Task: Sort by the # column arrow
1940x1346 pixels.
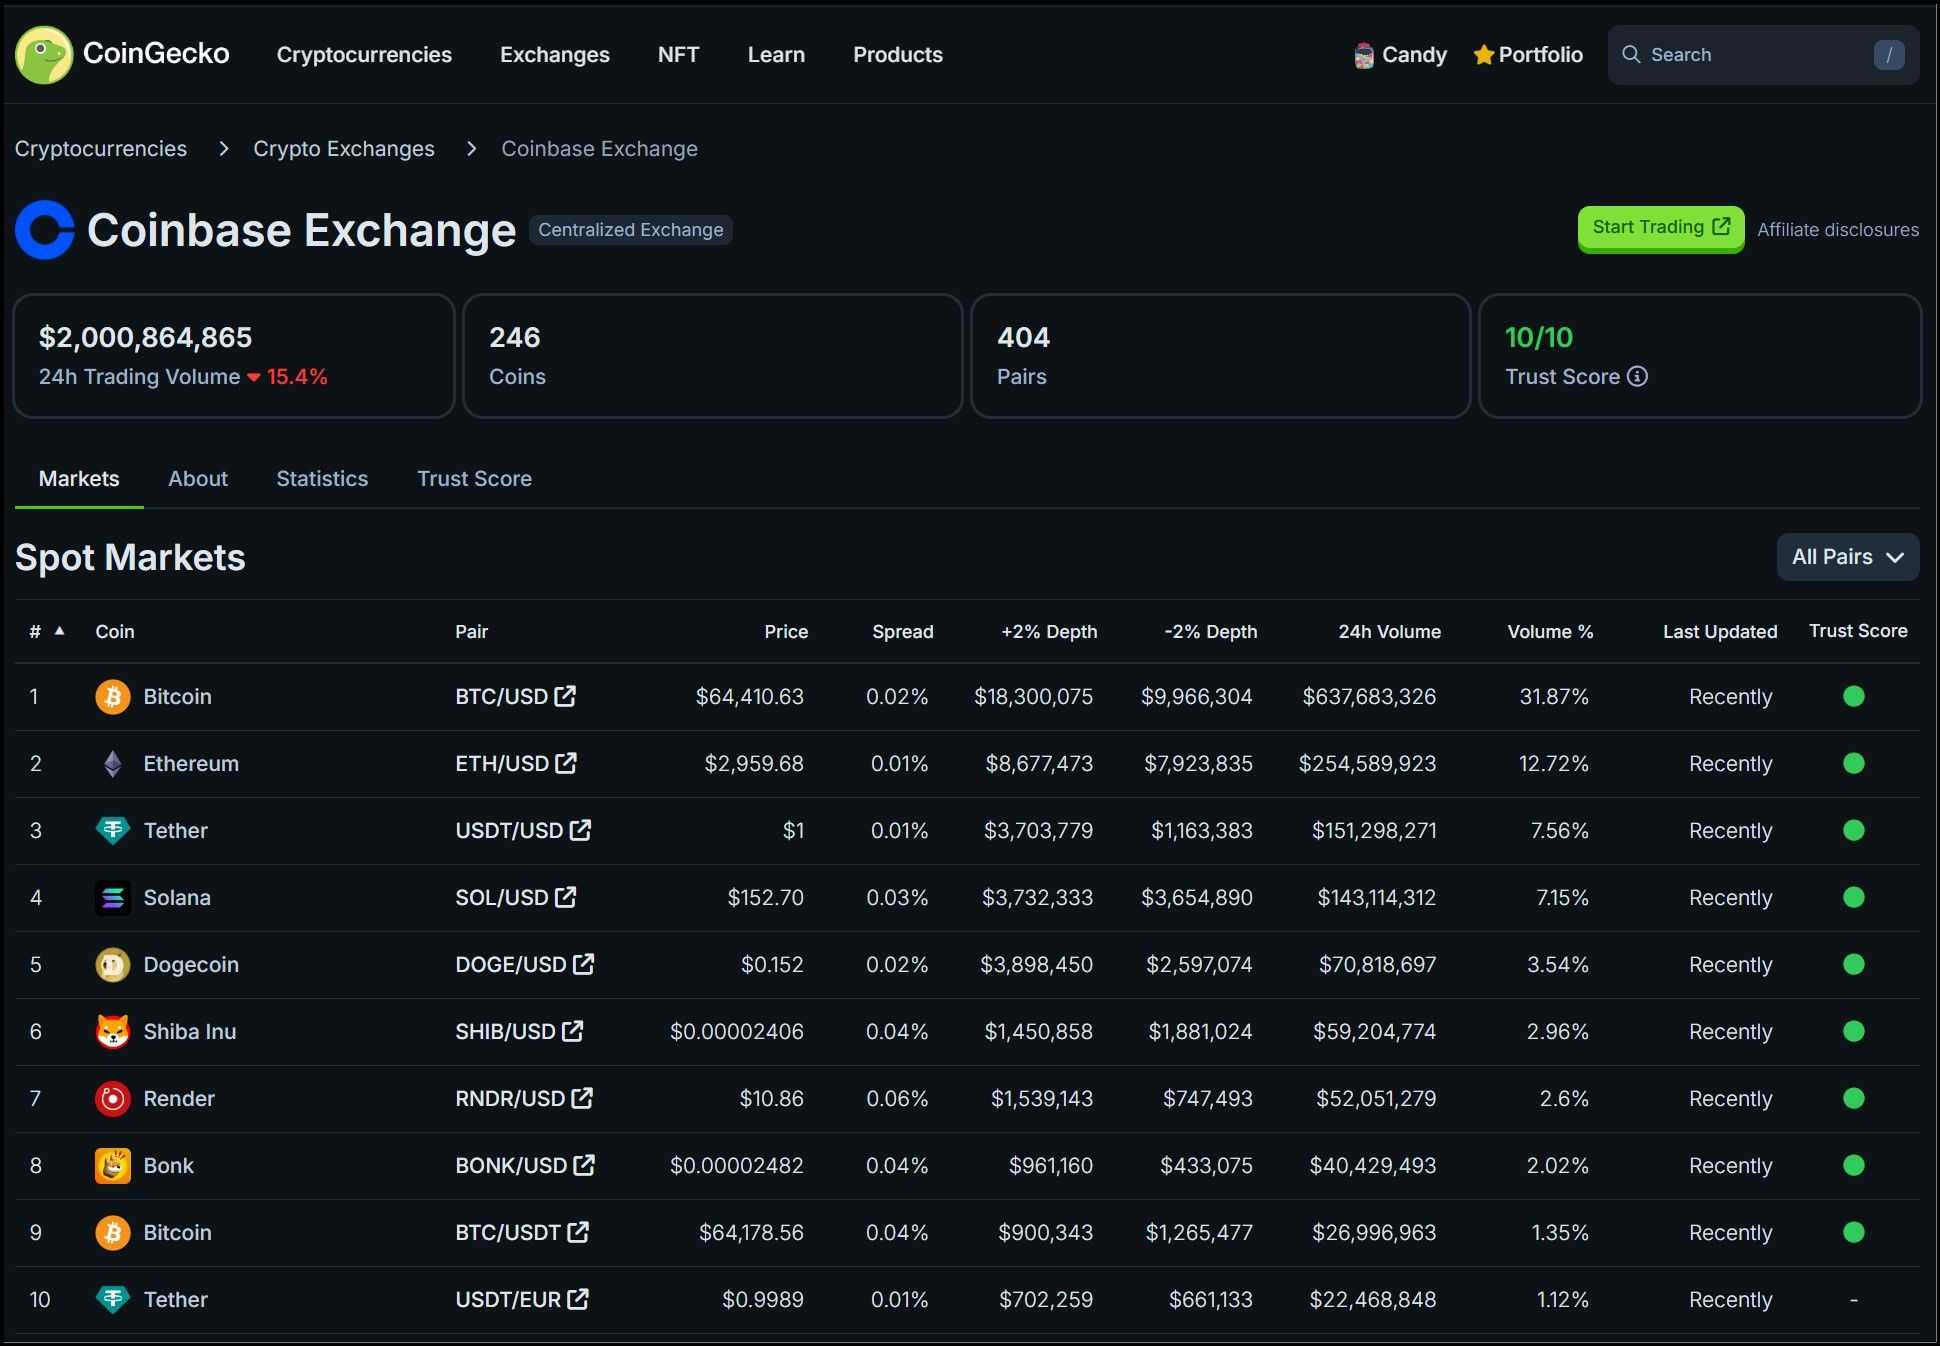Action: 60,631
